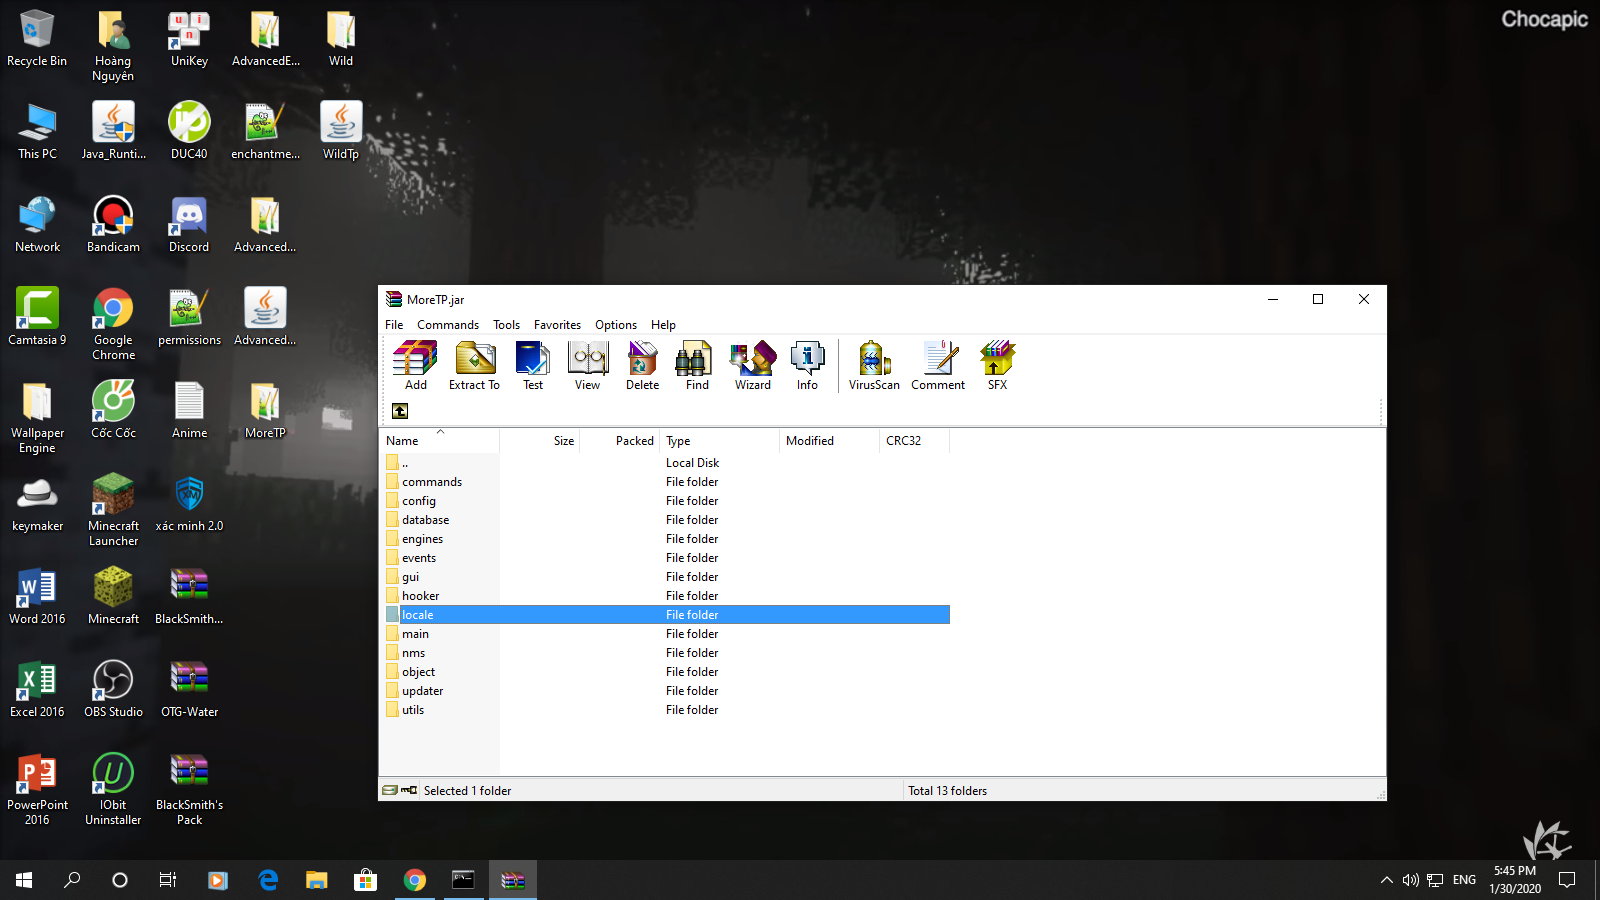
Task: Open the Favorites menu
Action: click(x=557, y=325)
